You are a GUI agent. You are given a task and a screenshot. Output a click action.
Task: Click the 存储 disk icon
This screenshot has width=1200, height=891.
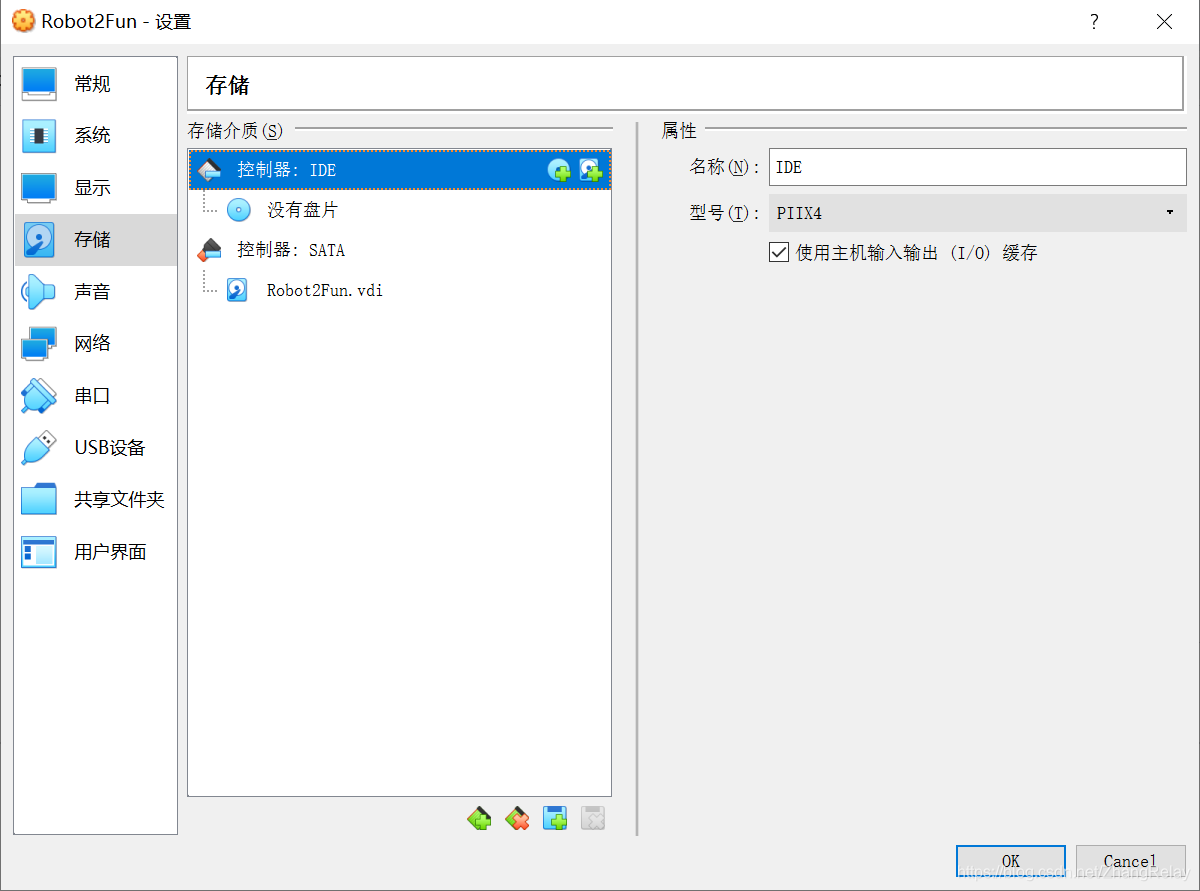[x=39, y=240]
